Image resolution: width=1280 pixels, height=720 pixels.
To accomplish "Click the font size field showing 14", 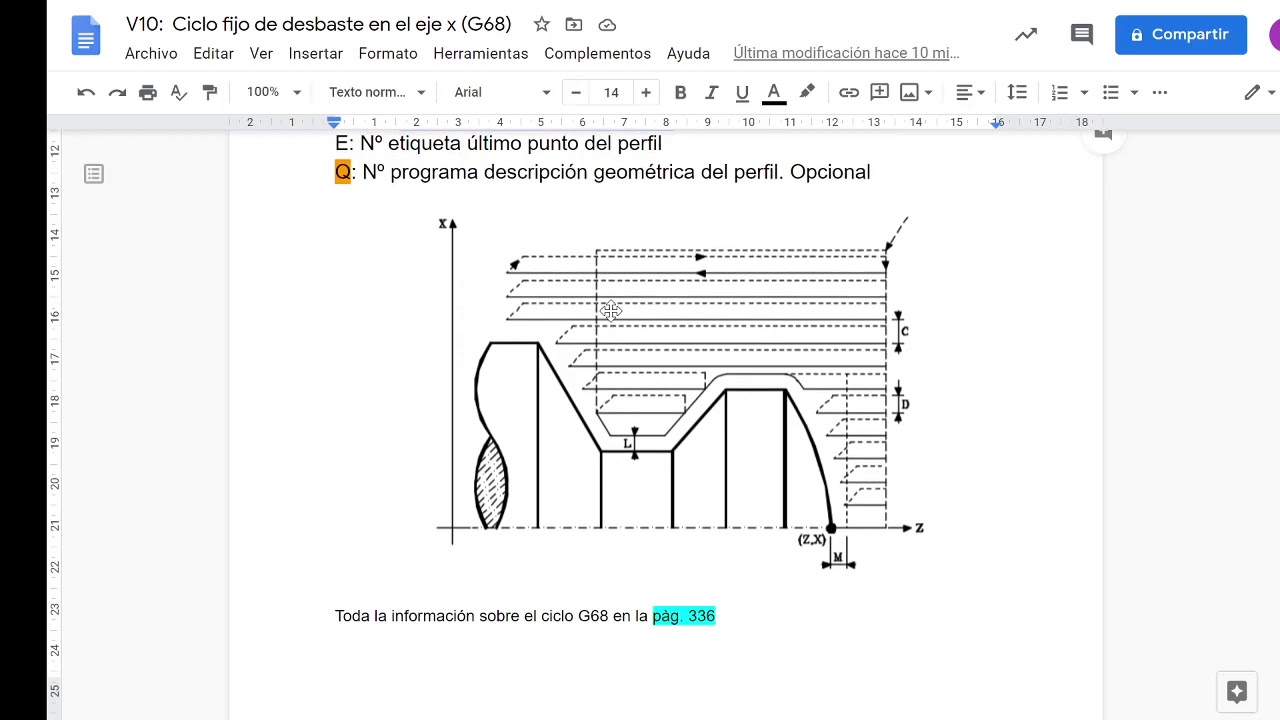I will [611, 92].
